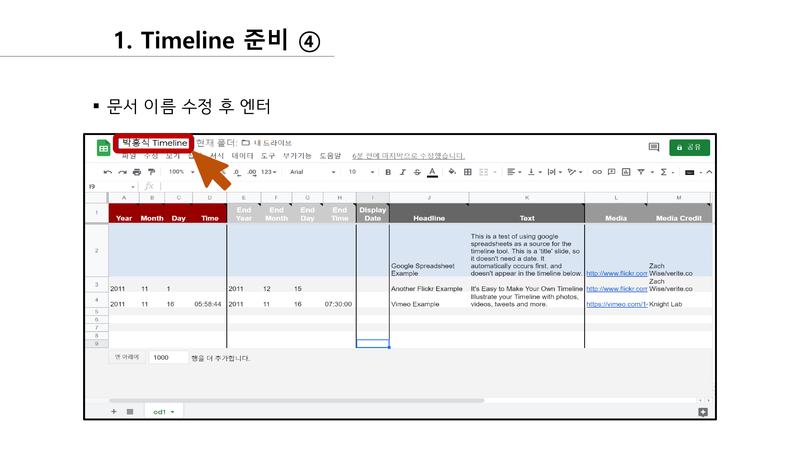Open the View (보기) menu
This screenshot has height=450, width=800.
(x=172, y=156)
